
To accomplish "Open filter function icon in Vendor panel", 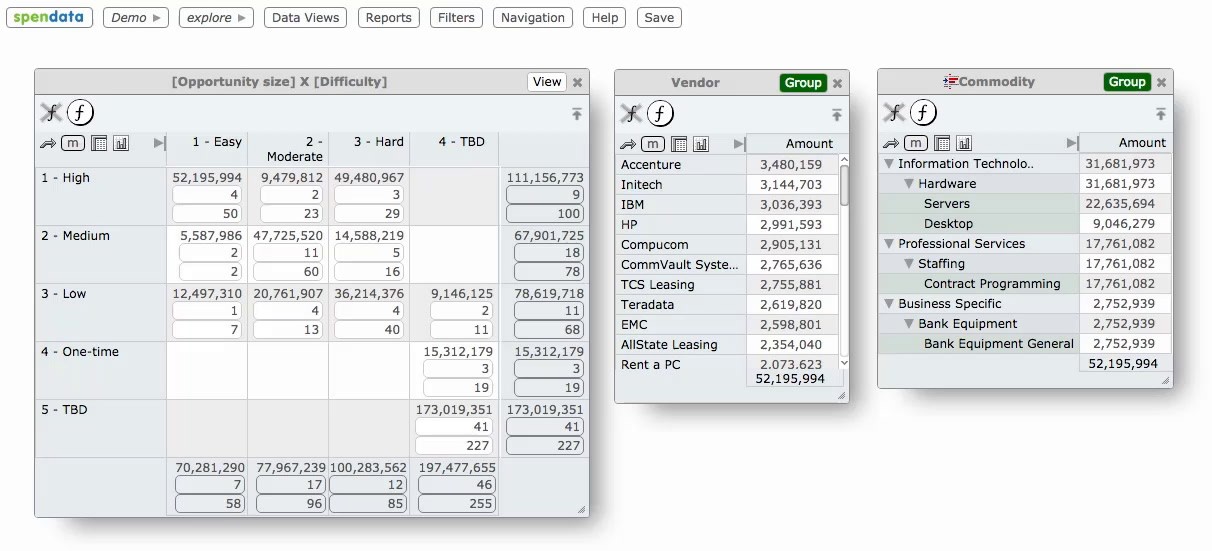I will click(660, 113).
